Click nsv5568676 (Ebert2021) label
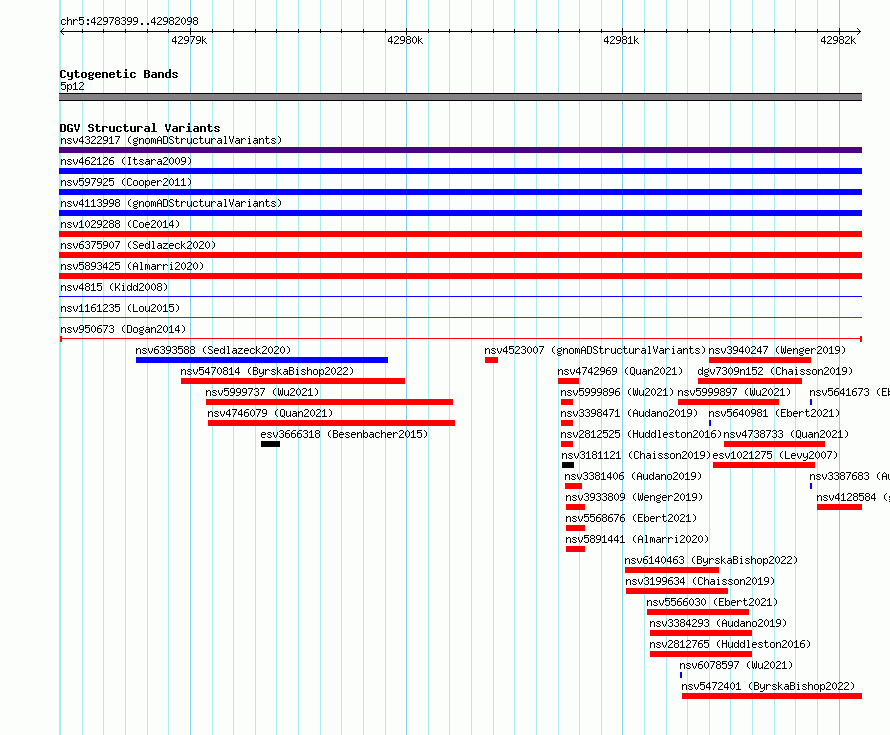The width and height of the screenshot is (890, 735). pos(631,518)
